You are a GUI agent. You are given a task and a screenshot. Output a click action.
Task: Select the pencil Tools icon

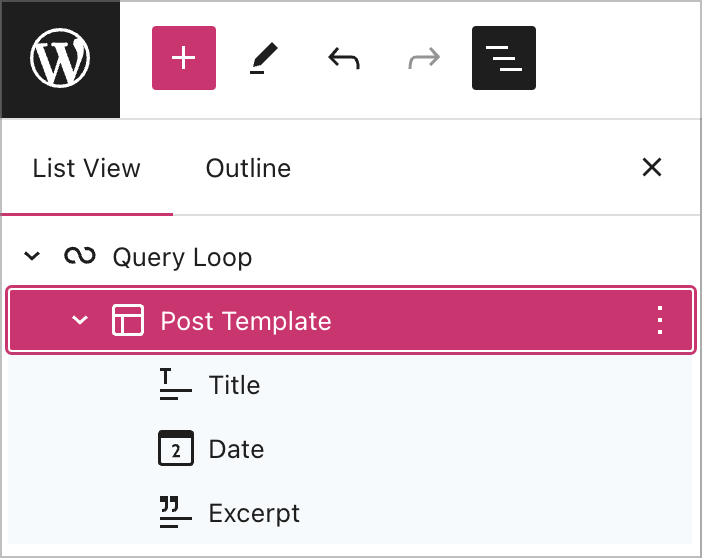point(264,59)
